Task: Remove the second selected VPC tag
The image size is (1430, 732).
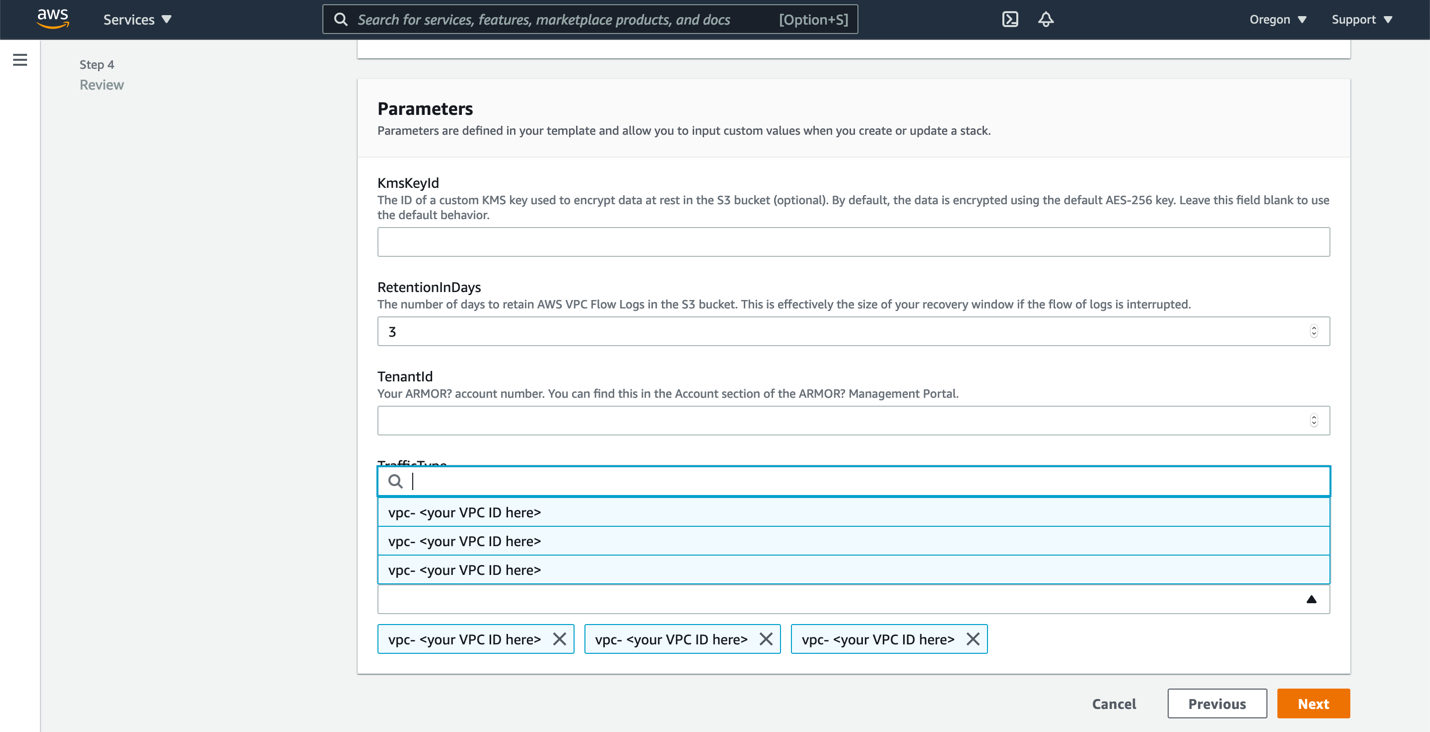Action: (x=766, y=639)
